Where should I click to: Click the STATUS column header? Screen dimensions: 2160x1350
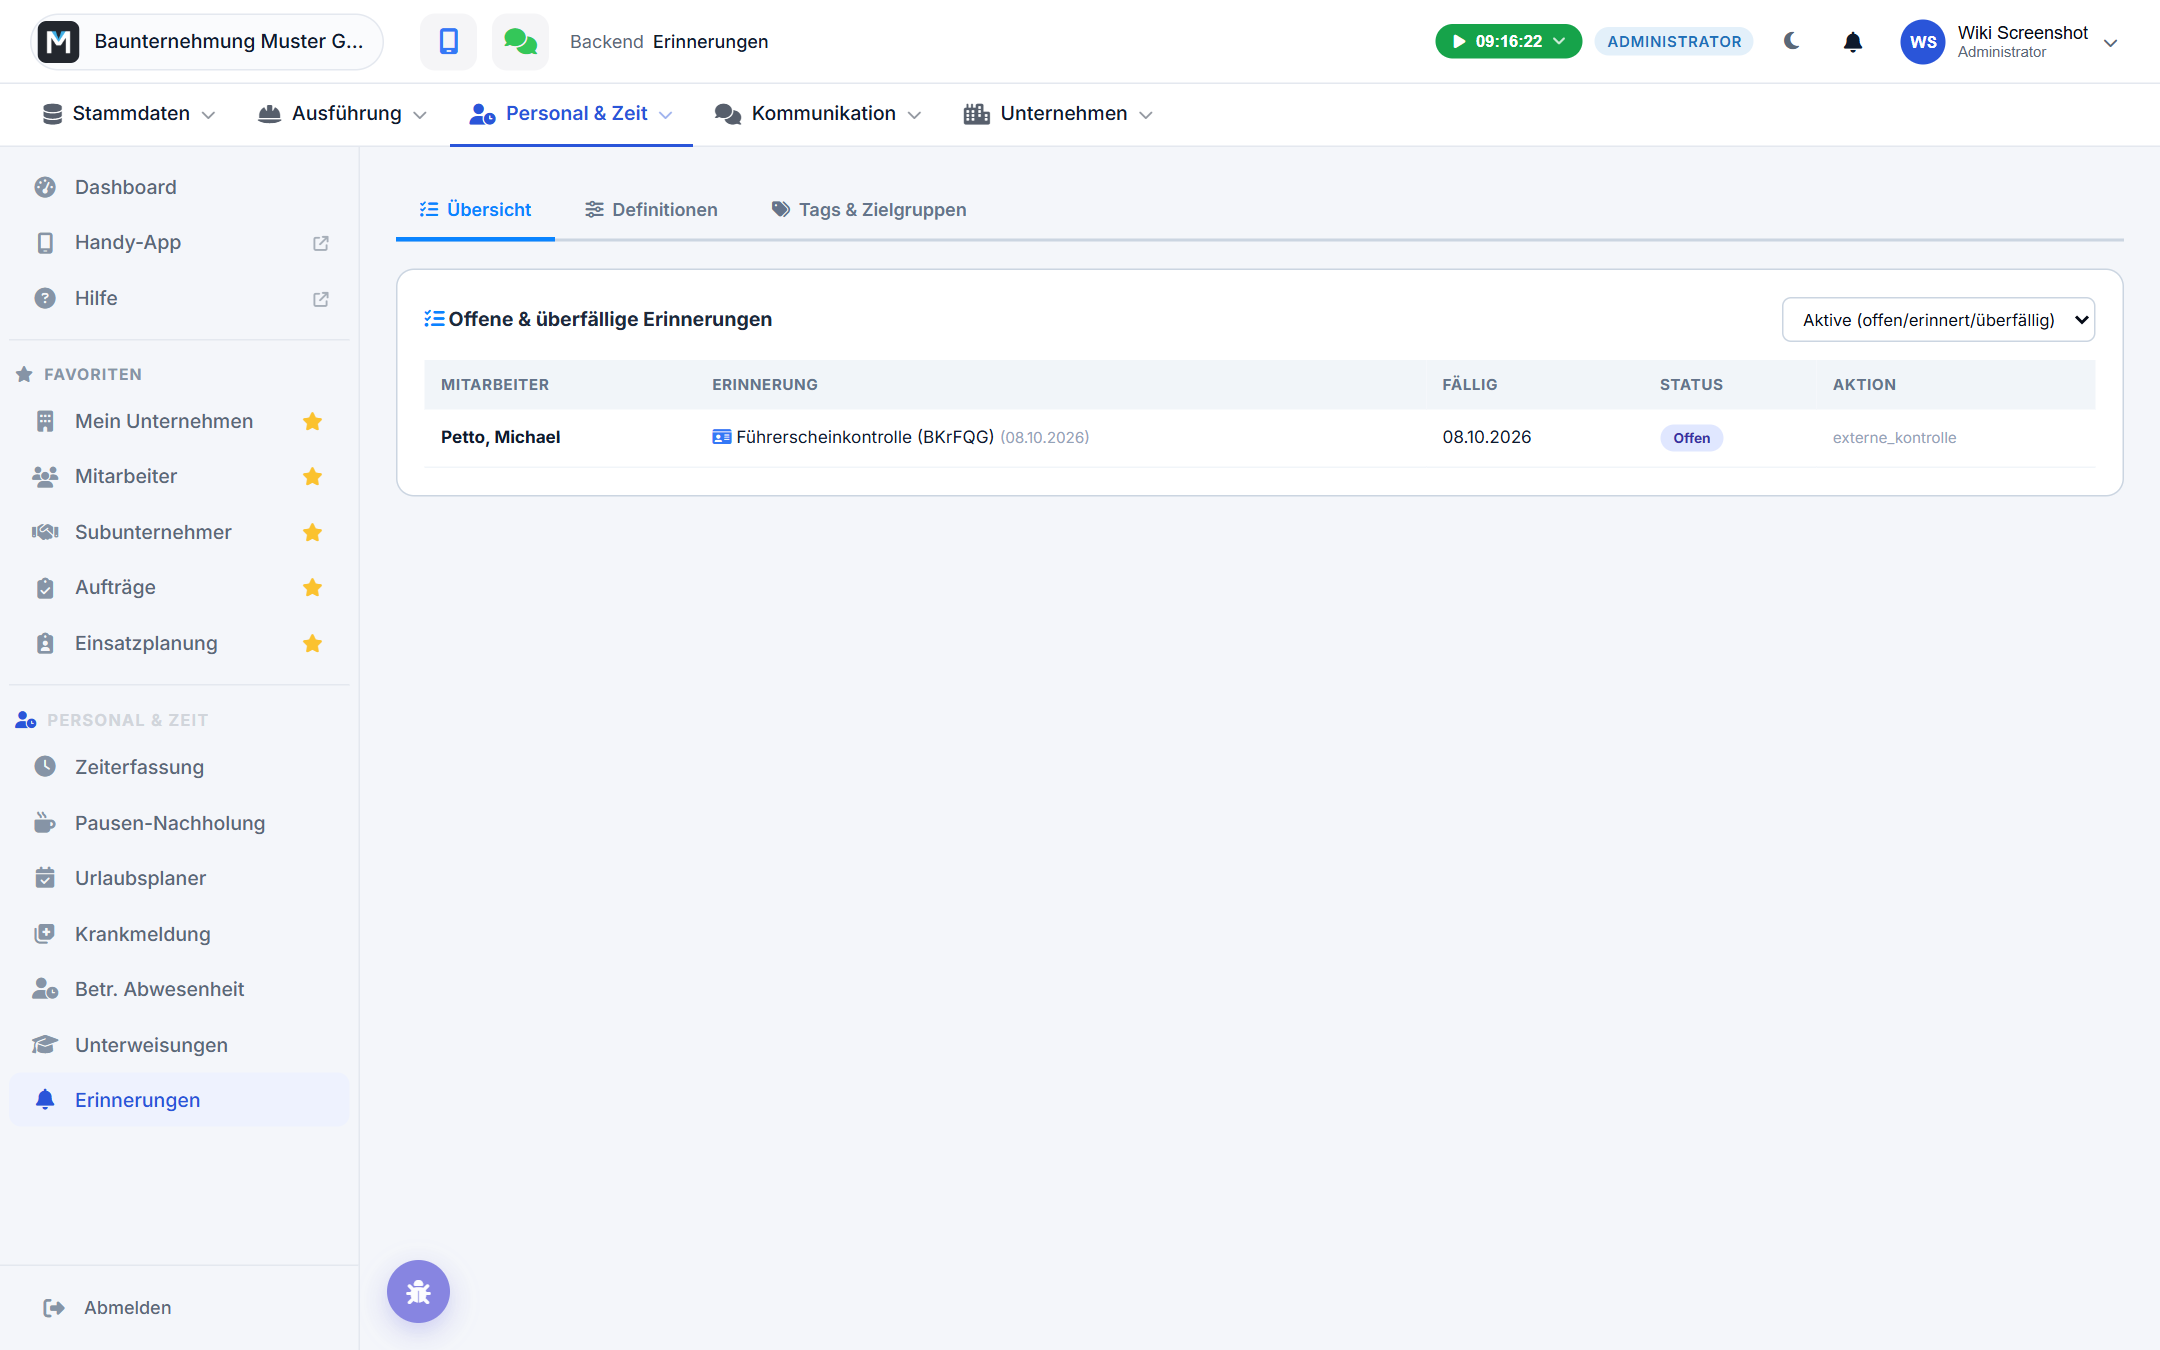(1691, 385)
